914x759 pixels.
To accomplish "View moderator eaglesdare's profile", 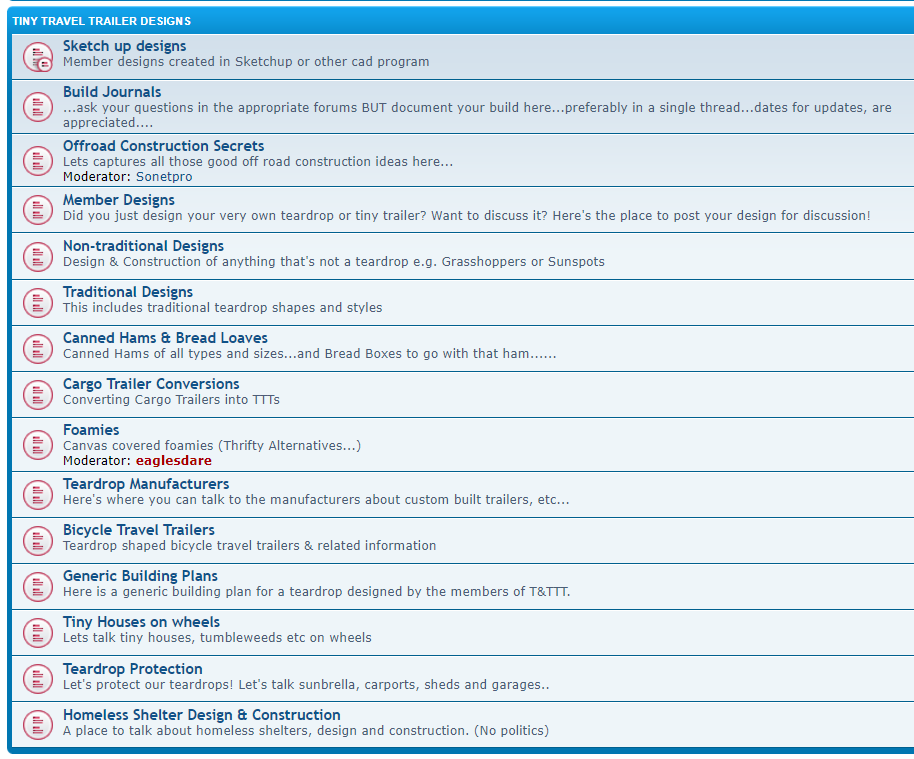I will tap(174, 461).
